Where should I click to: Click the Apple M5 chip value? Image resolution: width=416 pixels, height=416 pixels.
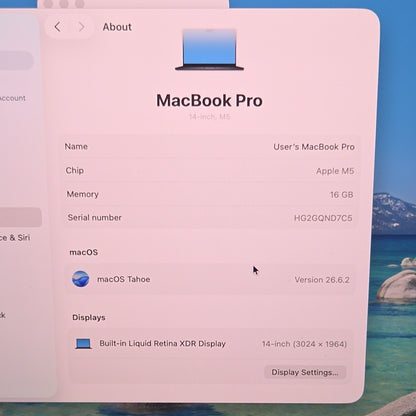pyautogui.click(x=335, y=171)
